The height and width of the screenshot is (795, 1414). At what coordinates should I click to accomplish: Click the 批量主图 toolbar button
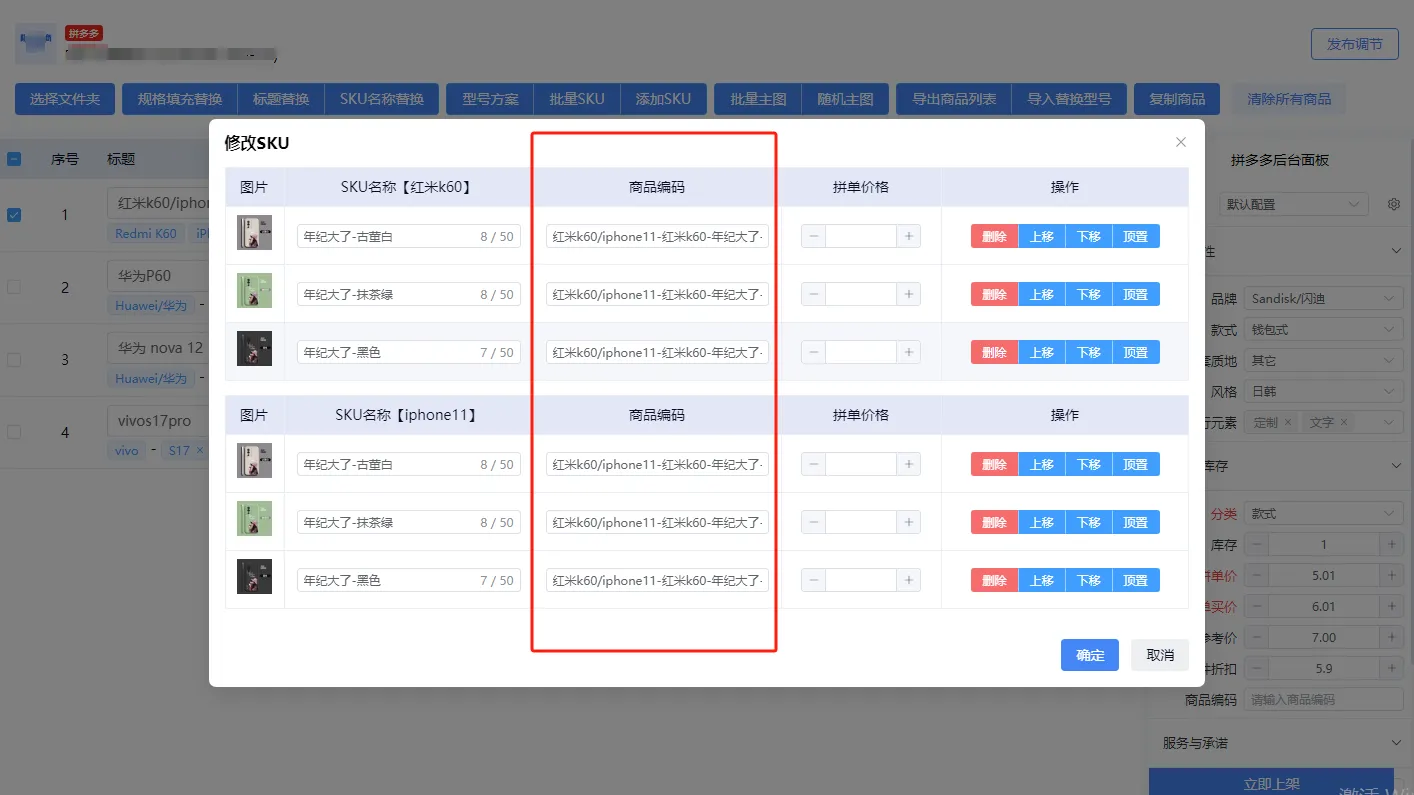pyautogui.click(x=758, y=99)
